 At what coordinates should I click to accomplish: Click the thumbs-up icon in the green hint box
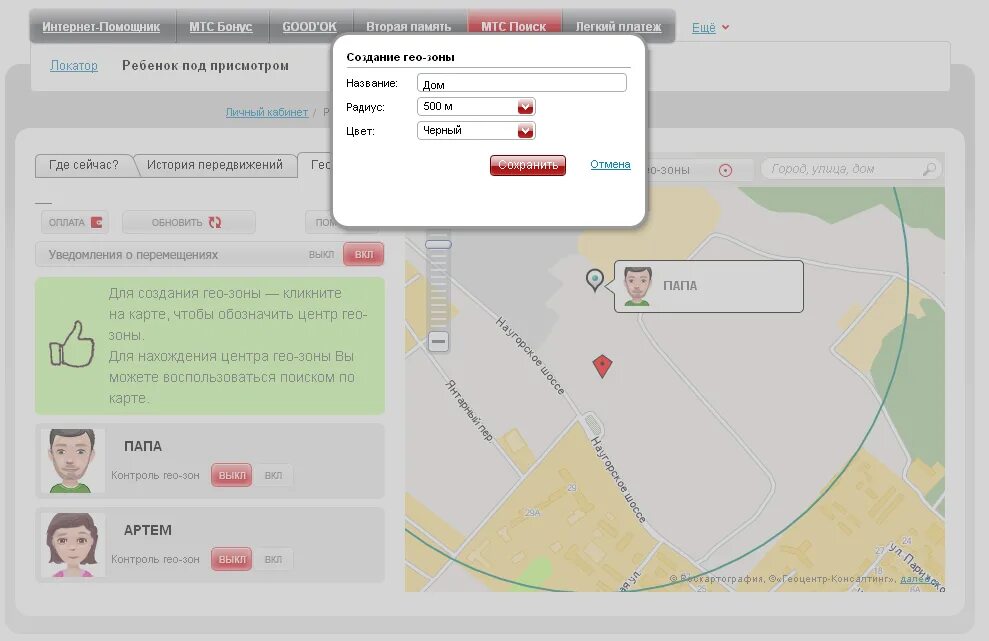[x=72, y=344]
